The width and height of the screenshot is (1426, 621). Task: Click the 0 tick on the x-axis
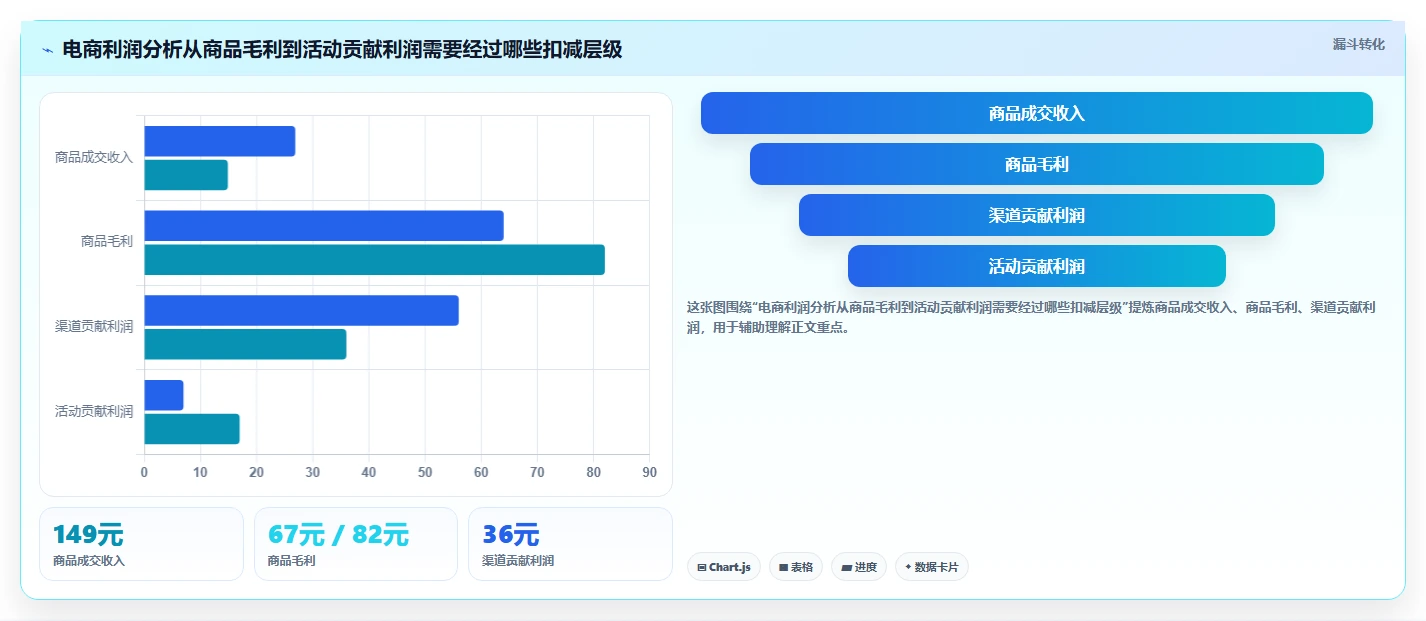pos(144,472)
